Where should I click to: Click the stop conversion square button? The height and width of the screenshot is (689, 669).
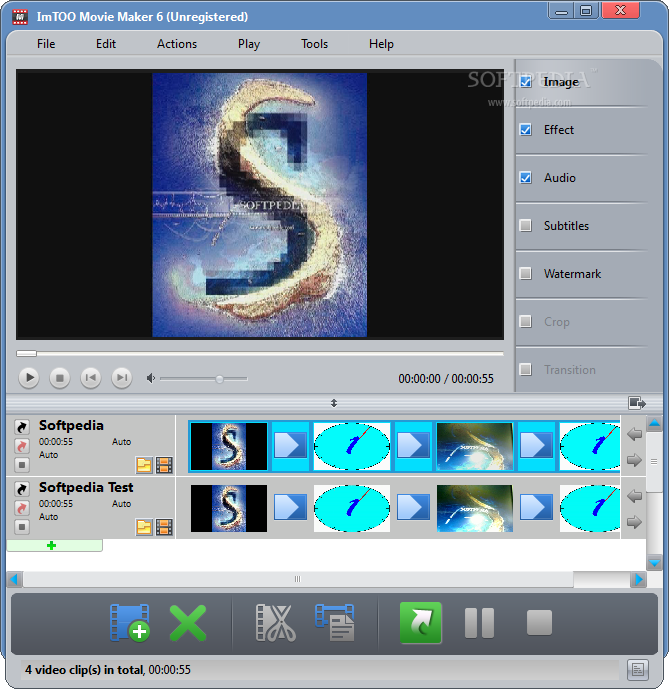point(539,623)
